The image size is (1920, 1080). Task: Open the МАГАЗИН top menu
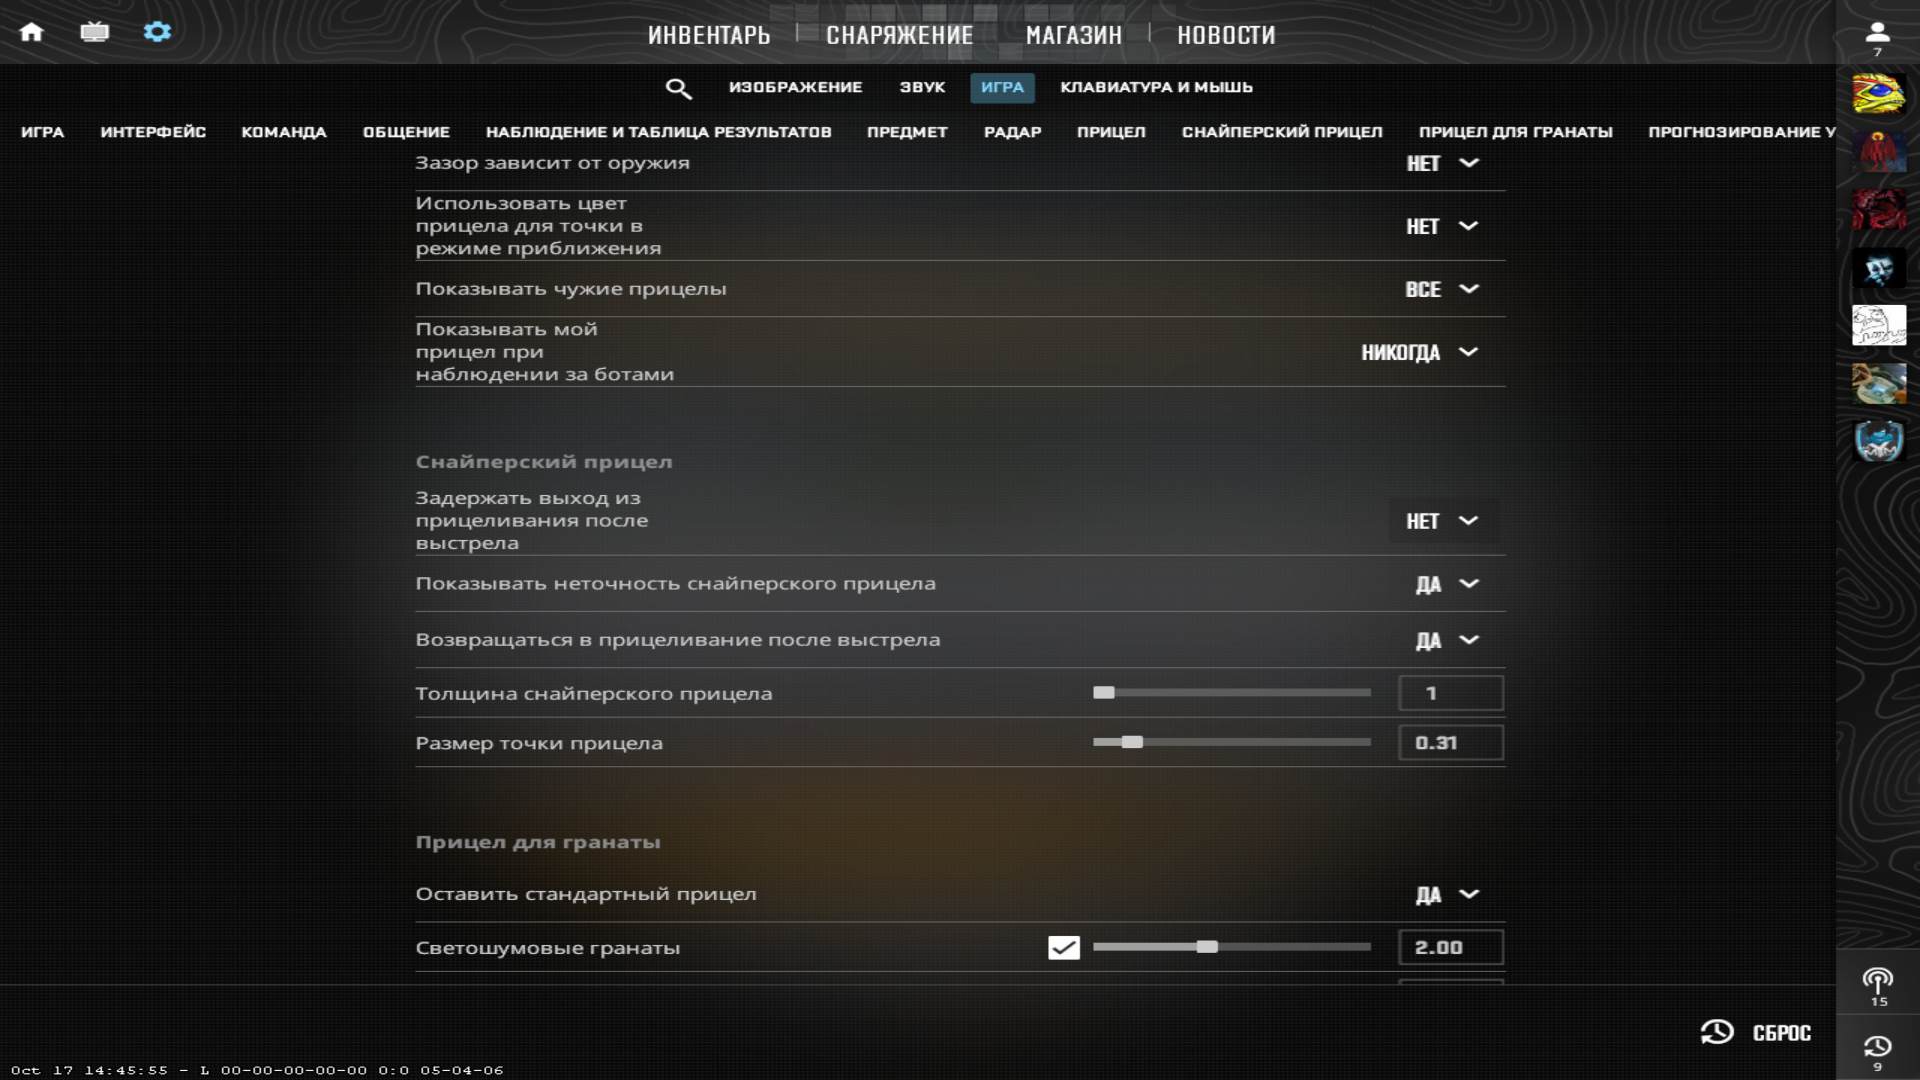(x=1073, y=35)
